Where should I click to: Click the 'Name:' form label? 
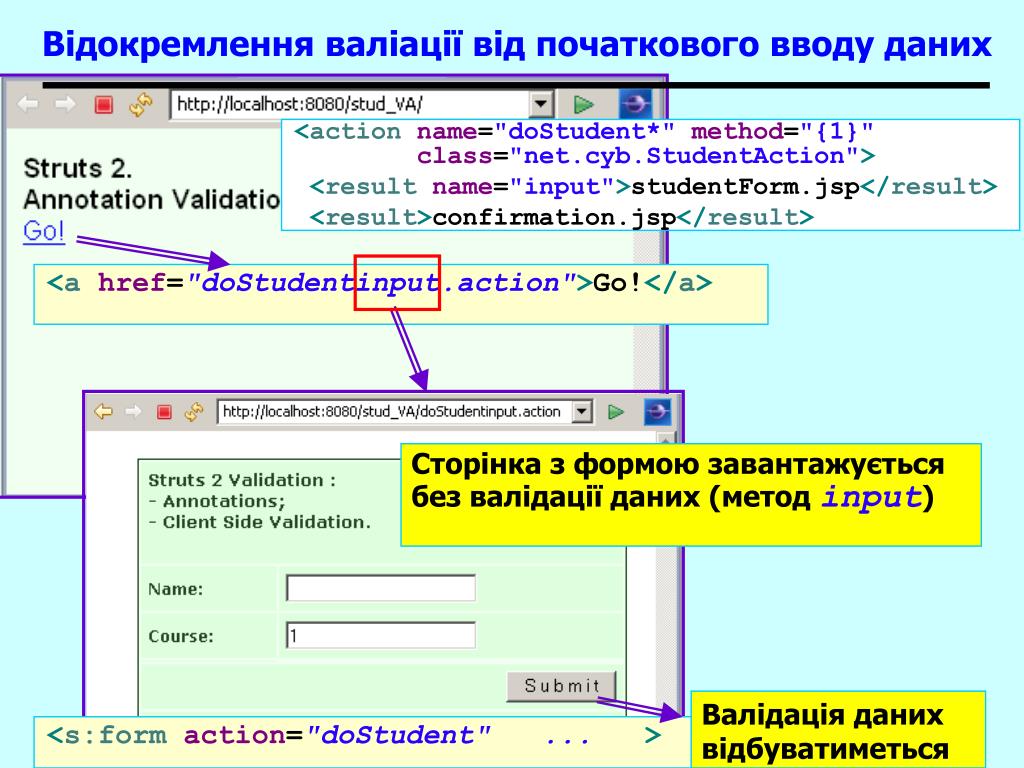pyautogui.click(x=175, y=589)
